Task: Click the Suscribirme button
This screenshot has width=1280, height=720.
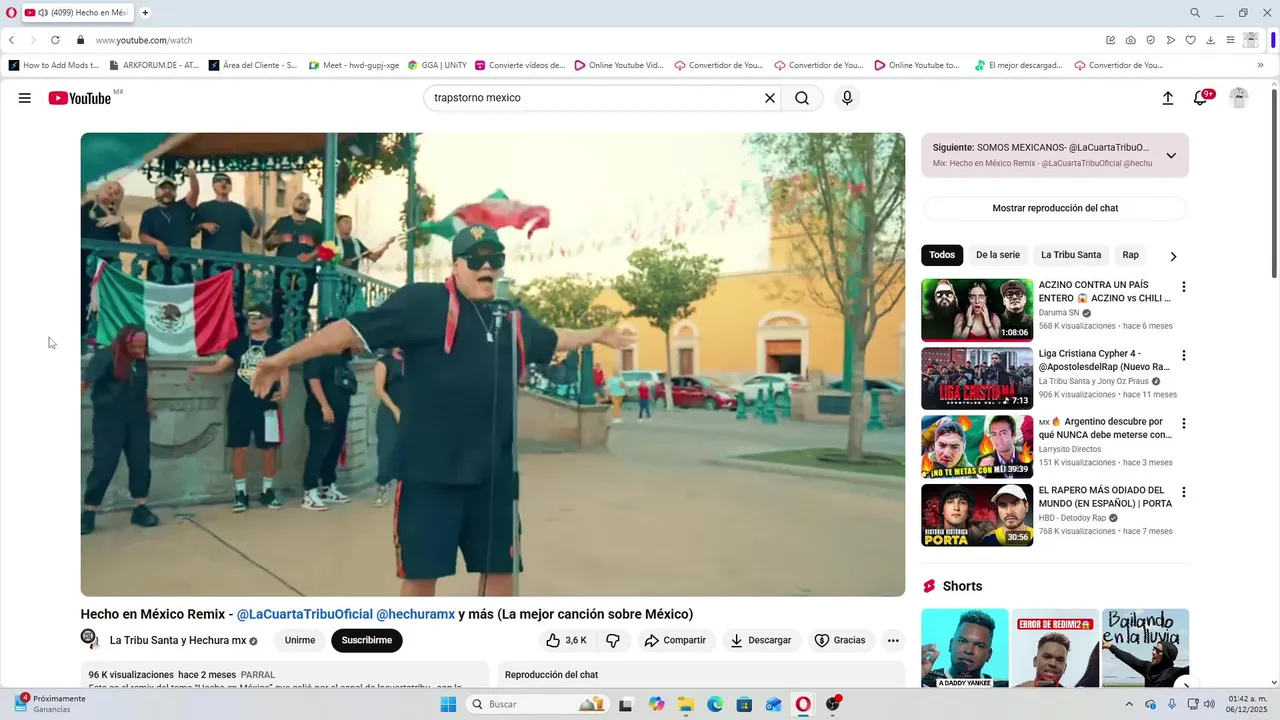Action: tap(367, 640)
